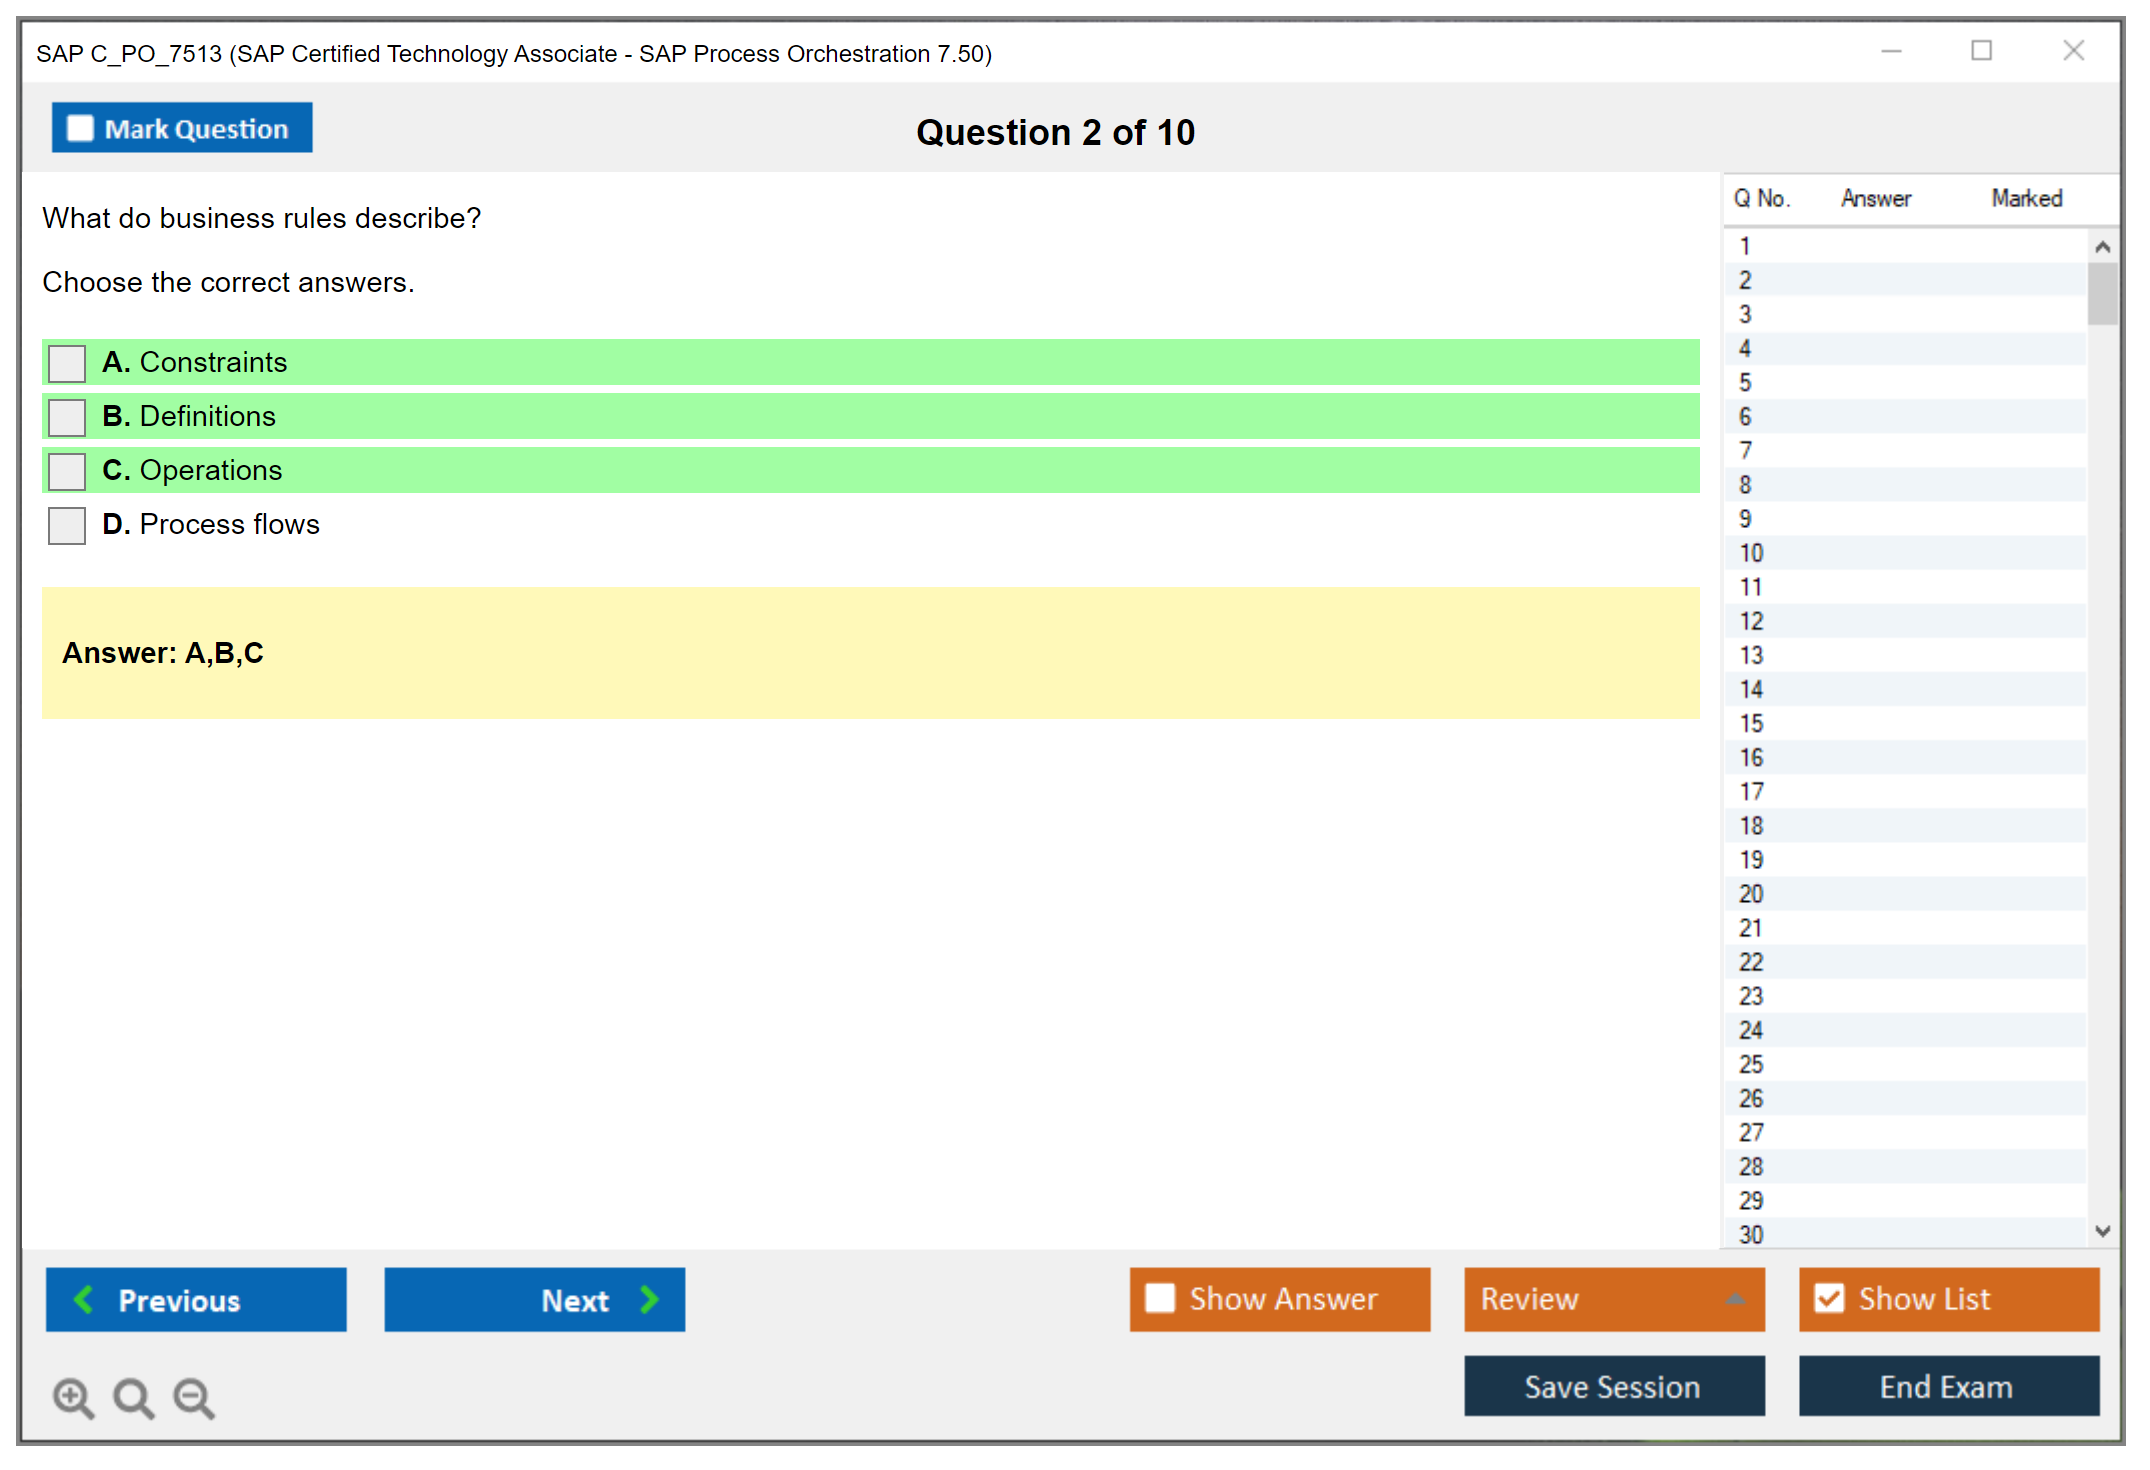Maximize the exam window

[x=1981, y=51]
